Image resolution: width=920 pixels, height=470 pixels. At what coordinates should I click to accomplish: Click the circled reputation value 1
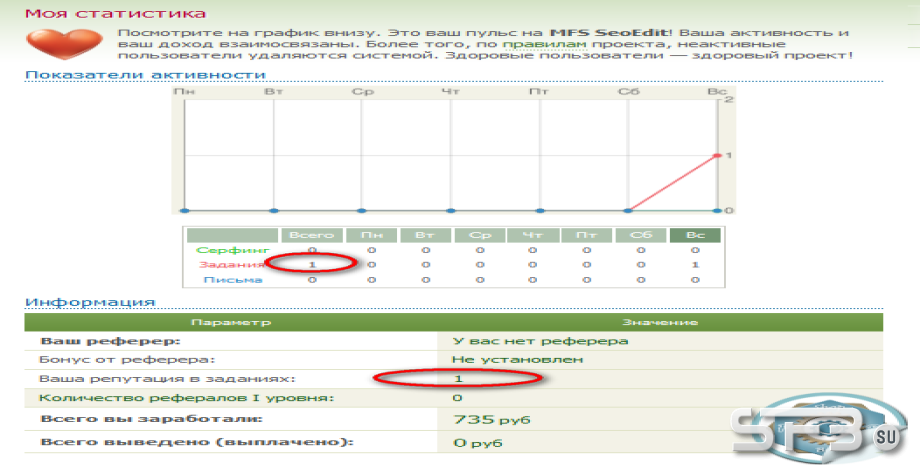click(x=458, y=379)
